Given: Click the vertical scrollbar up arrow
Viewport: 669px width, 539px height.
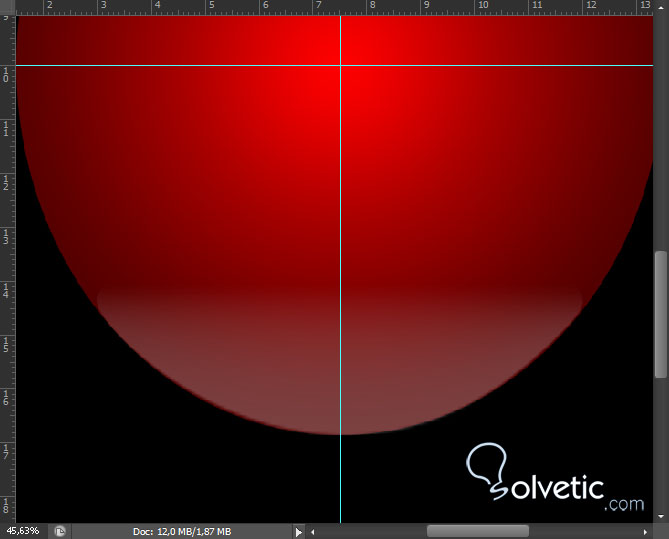Looking at the screenshot, I should tap(661, 7).
